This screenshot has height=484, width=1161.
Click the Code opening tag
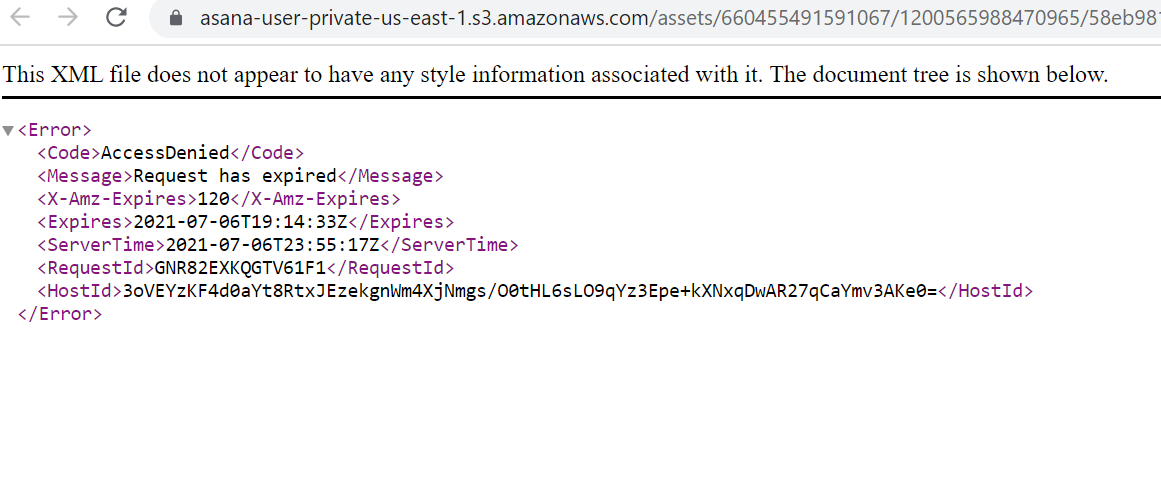pos(69,153)
